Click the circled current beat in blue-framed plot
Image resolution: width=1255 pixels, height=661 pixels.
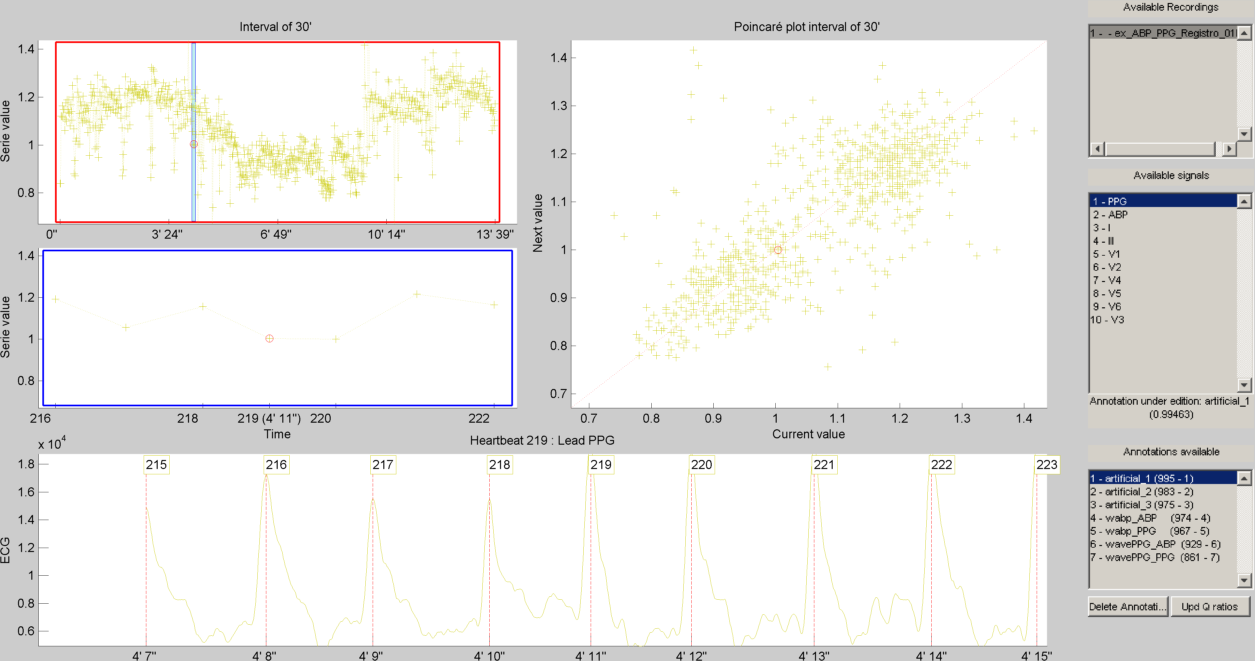[x=269, y=339]
